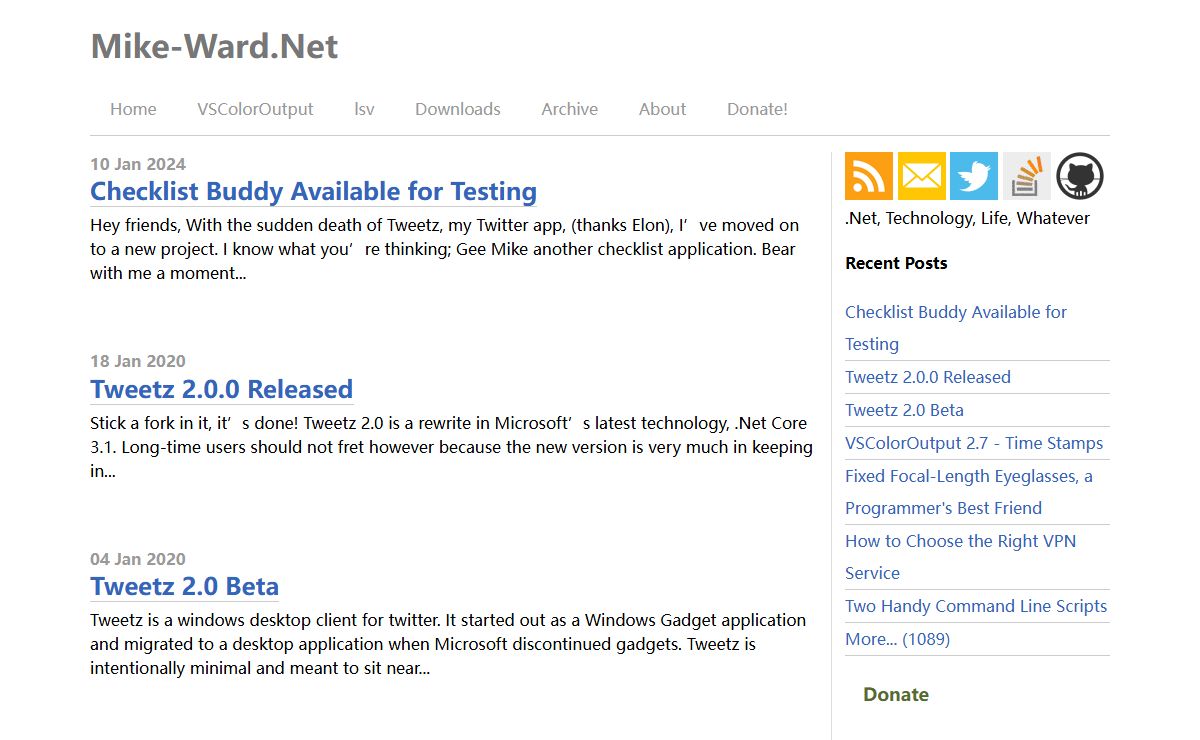The width and height of the screenshot is (1200, 740).
Task: Click the Recent Posts sidebar heading
Action: tap(896, 263)
